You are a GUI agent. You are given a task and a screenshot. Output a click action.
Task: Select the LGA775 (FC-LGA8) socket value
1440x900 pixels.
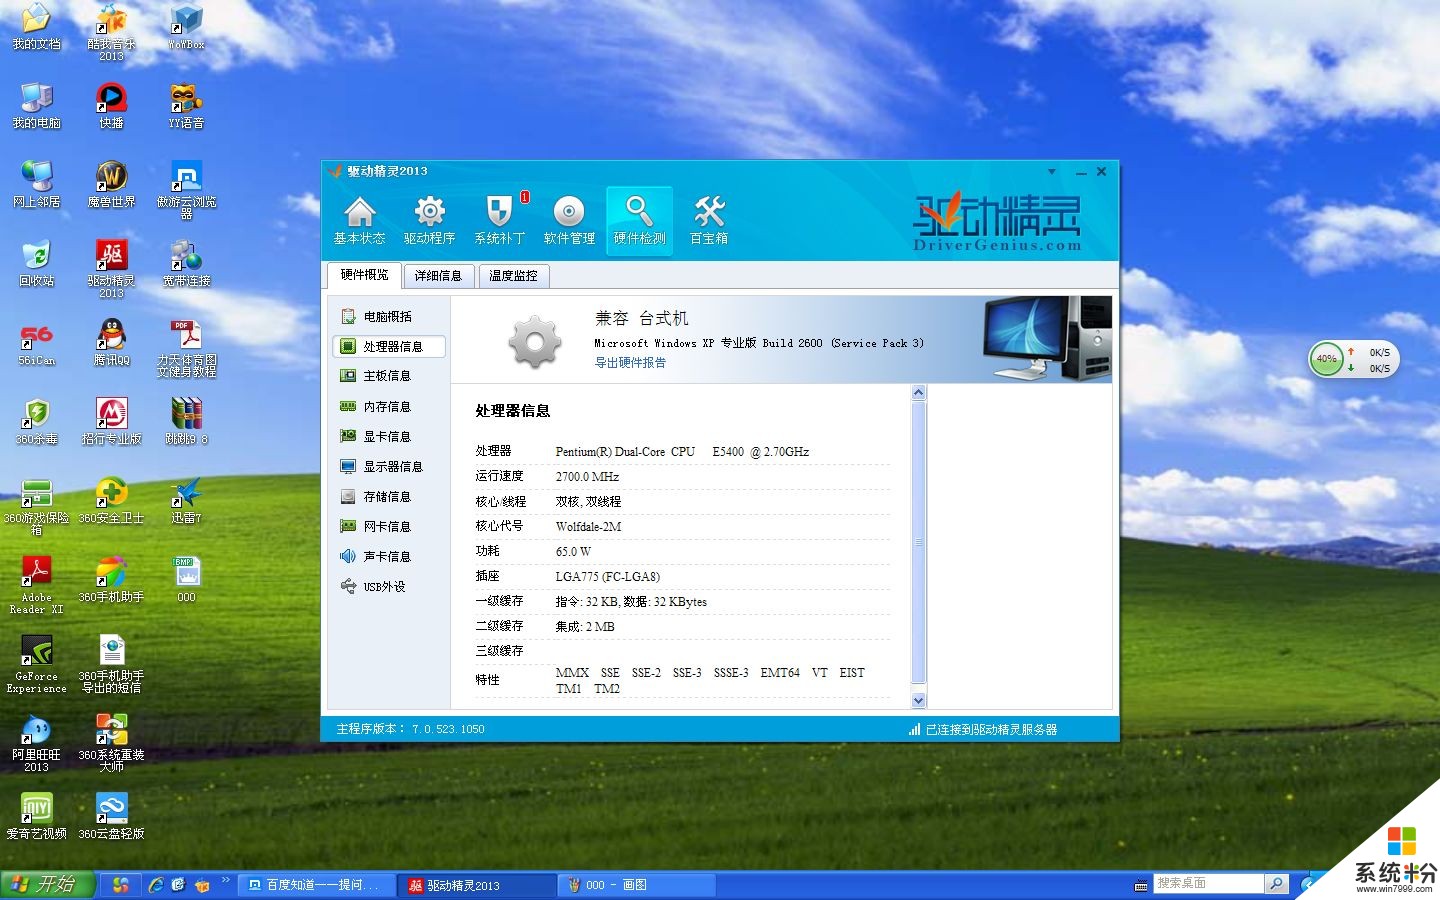pyautogui.click(x=607, y=577)
